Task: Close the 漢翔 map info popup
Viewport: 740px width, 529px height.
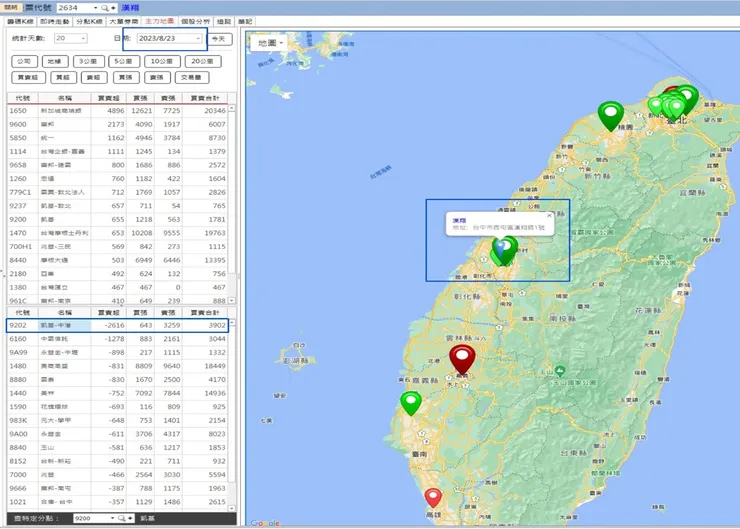Action: (549, 215)
